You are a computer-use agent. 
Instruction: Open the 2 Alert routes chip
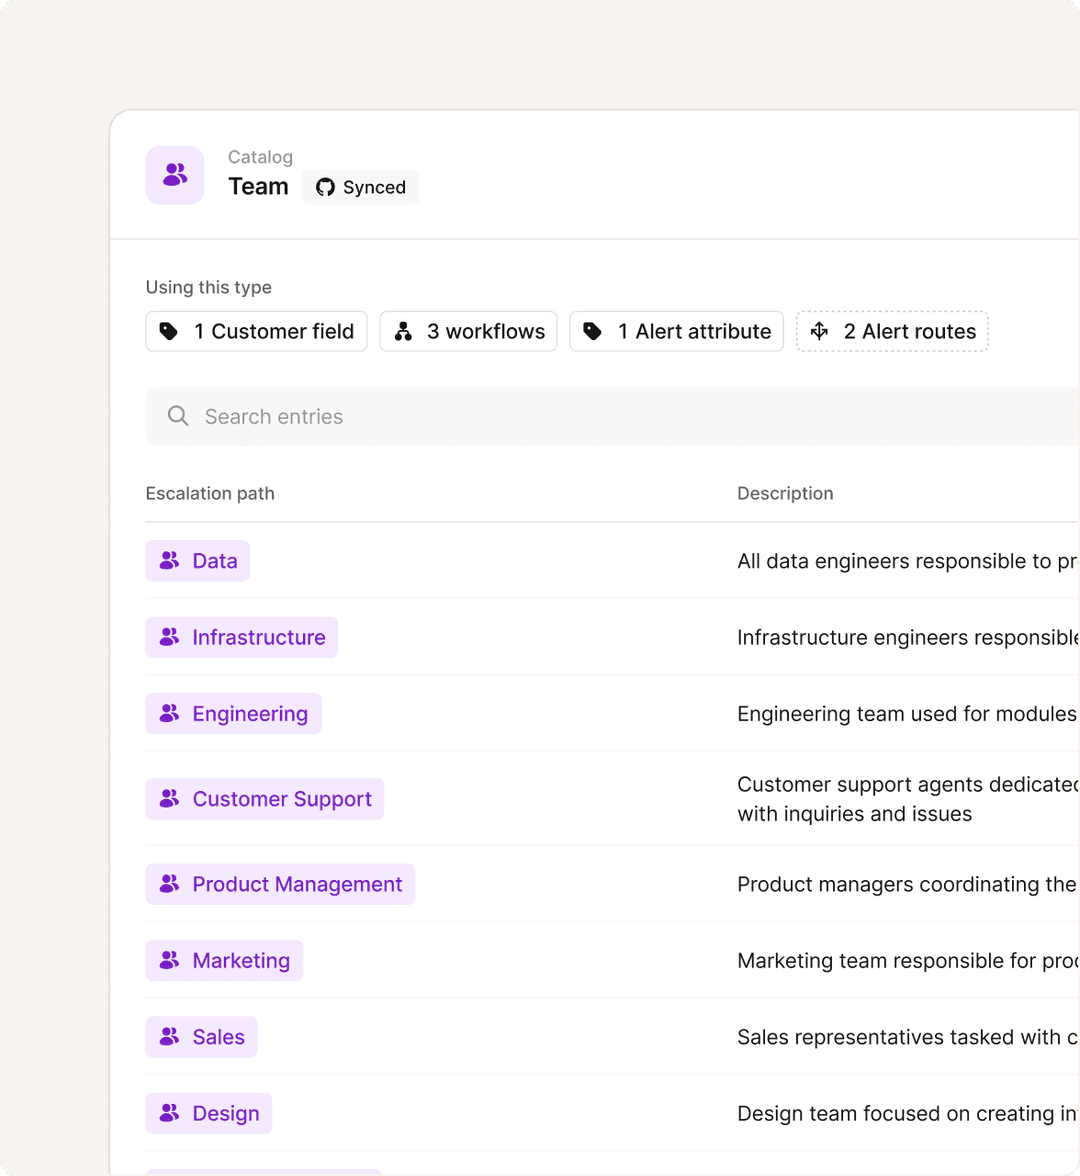[892, 331]
